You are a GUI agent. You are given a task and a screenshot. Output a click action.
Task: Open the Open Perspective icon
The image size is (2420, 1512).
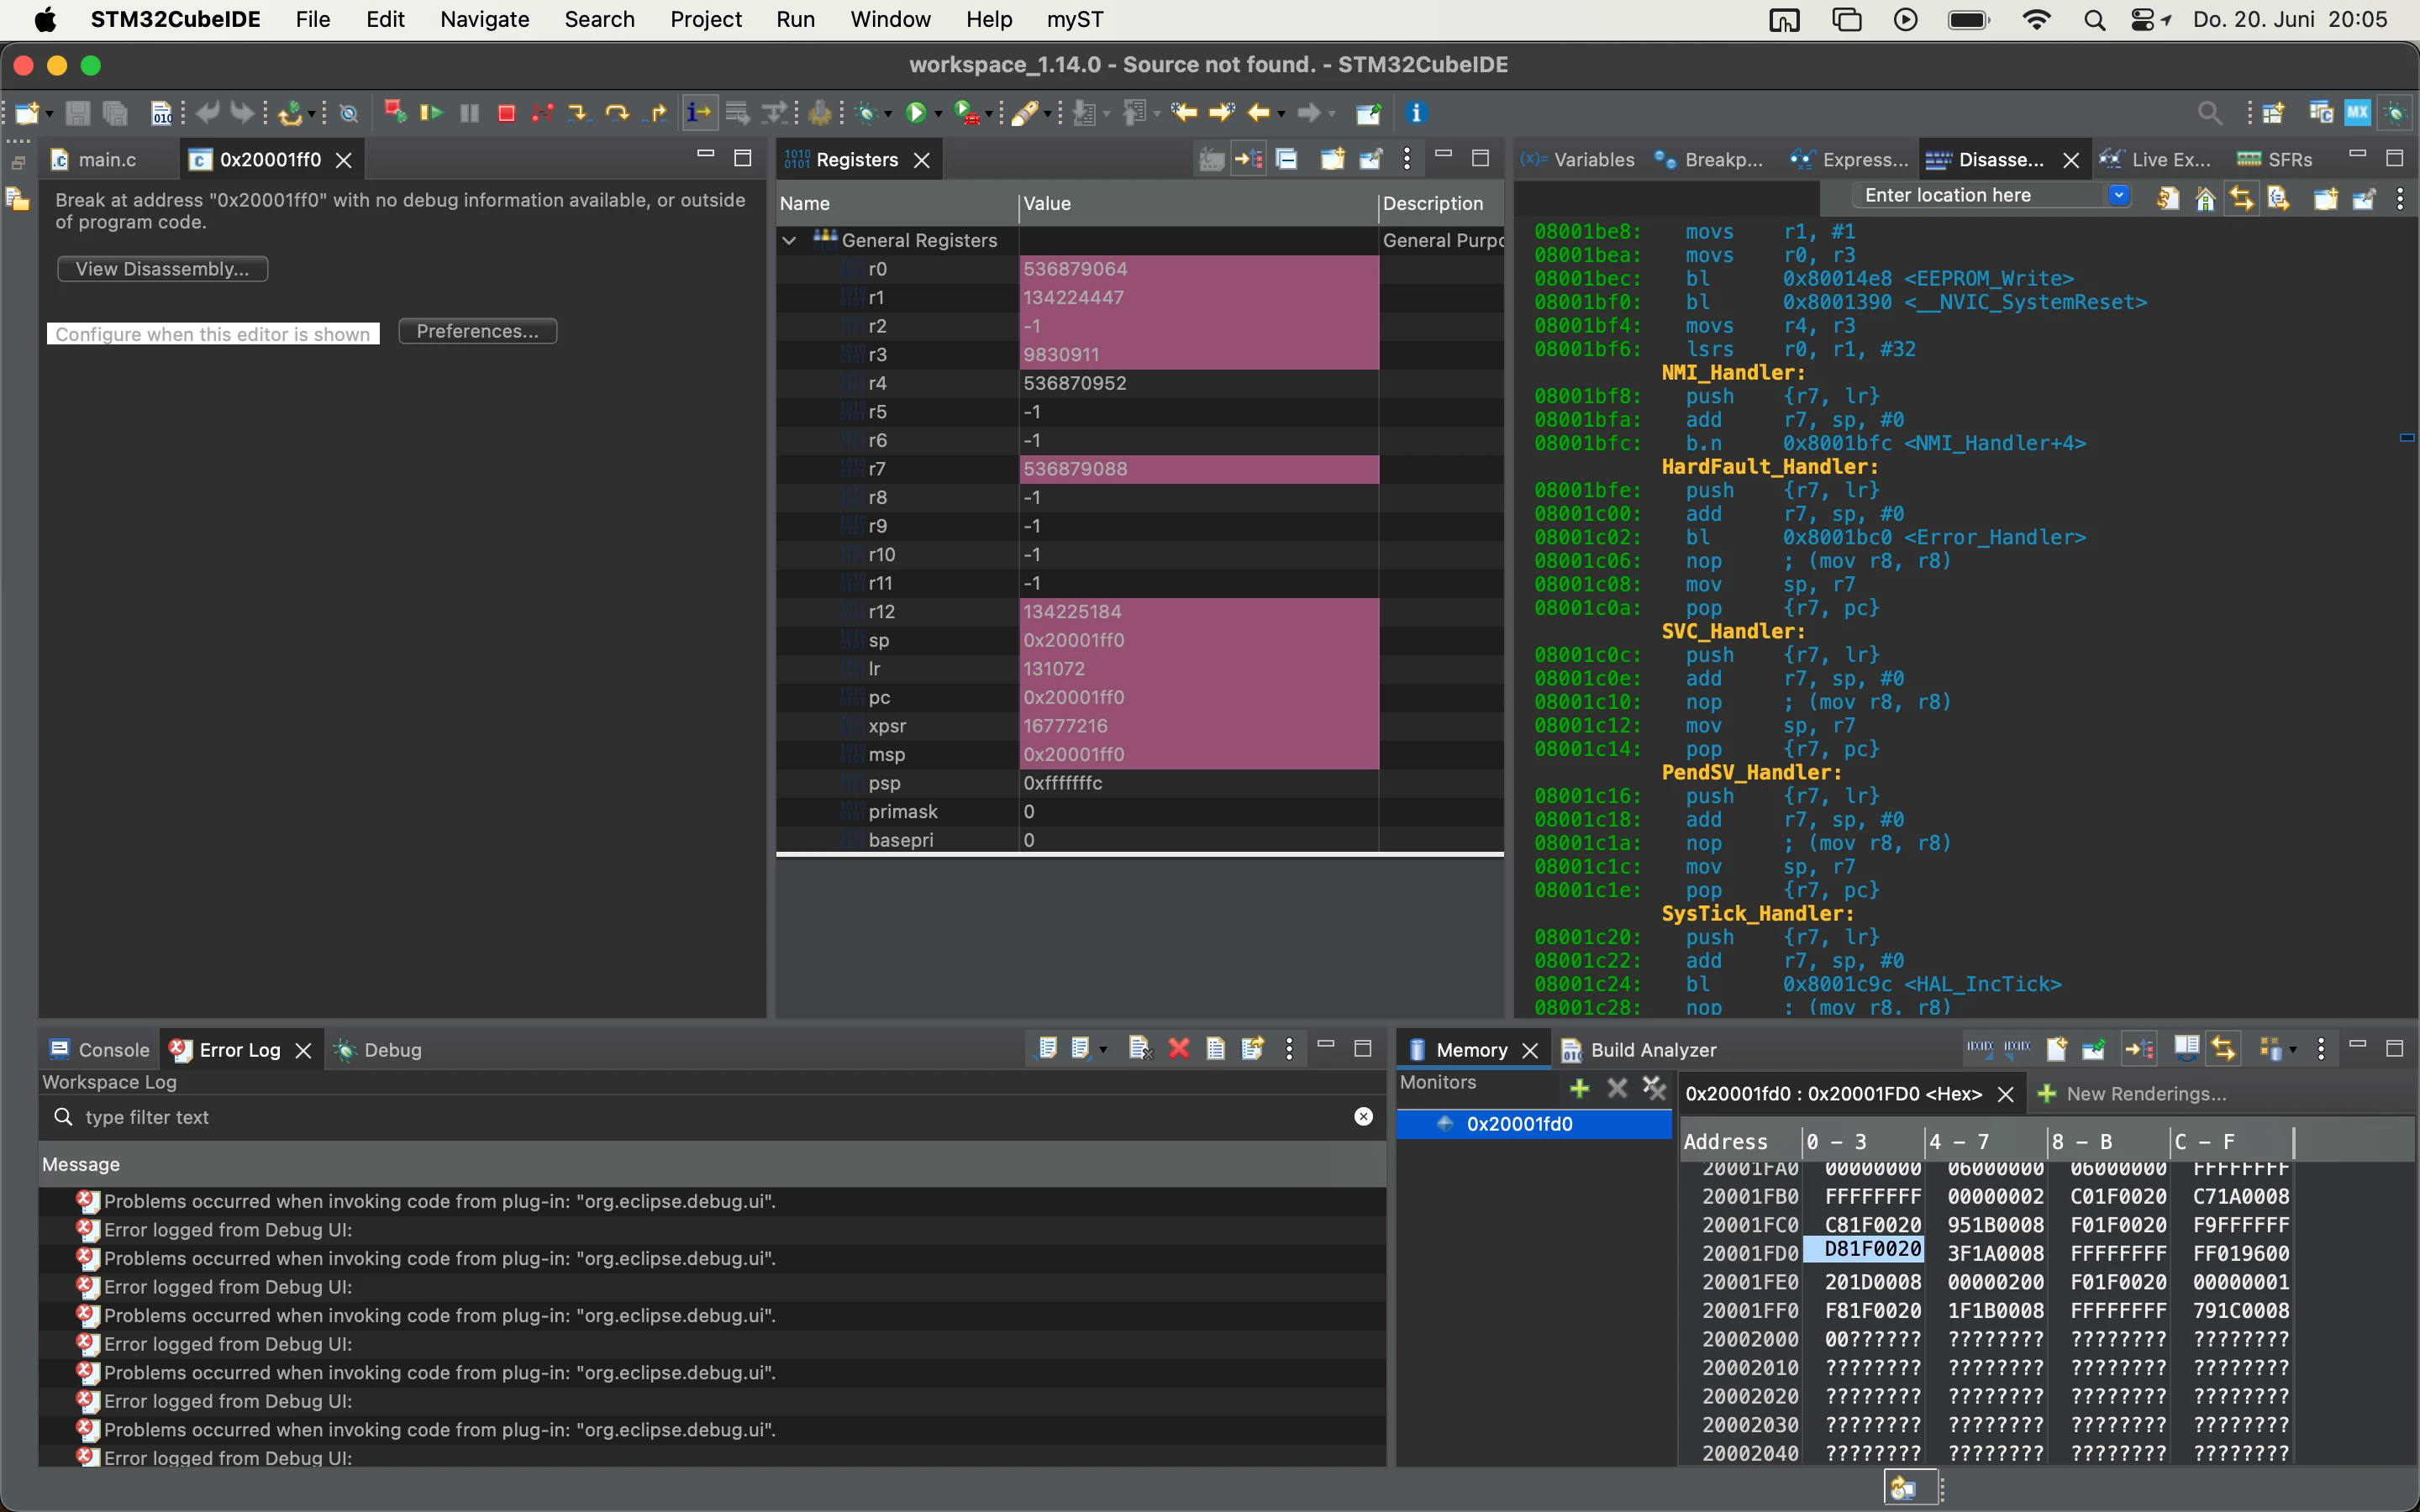tap(2273, 113)
